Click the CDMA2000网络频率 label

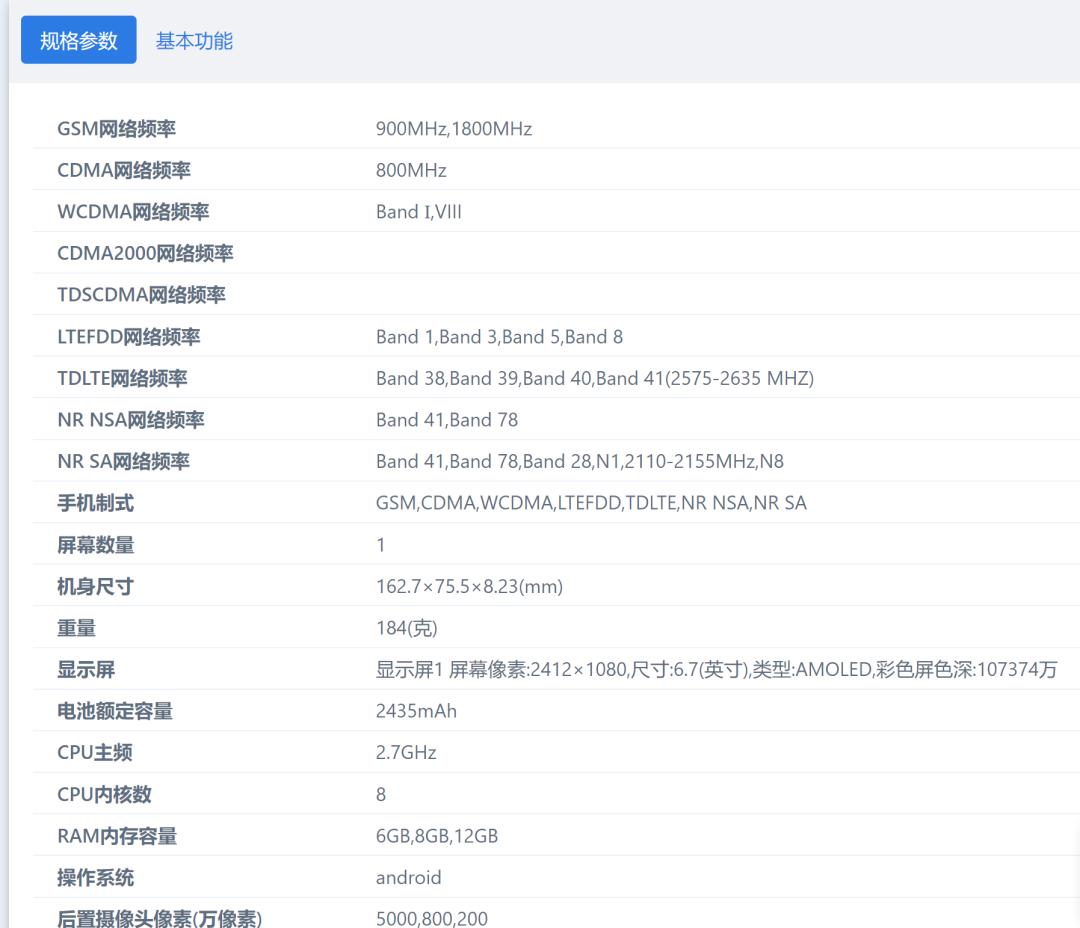click(144, 253)
